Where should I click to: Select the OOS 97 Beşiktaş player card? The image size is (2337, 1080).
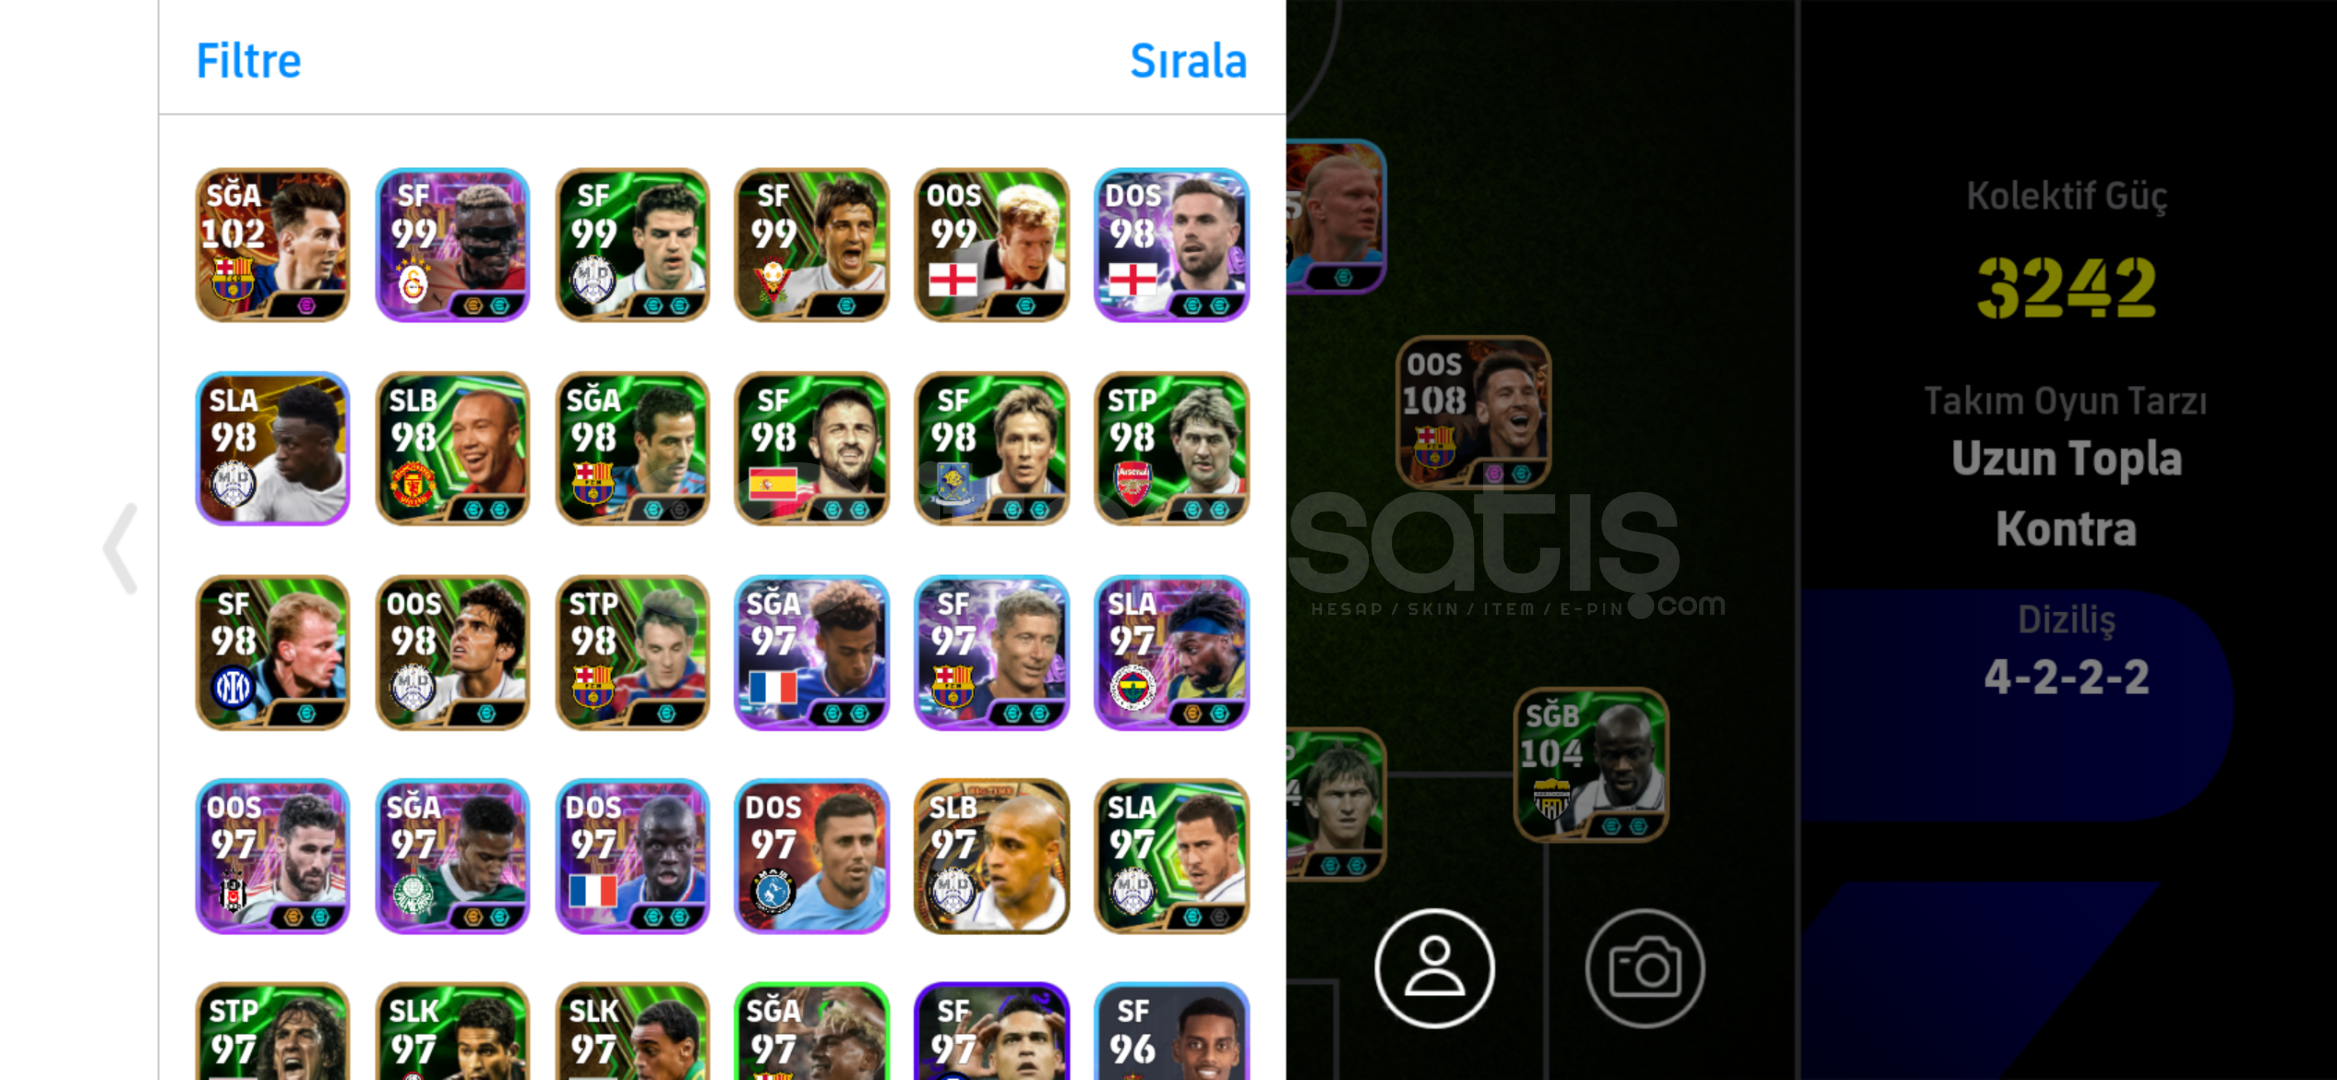272,856
